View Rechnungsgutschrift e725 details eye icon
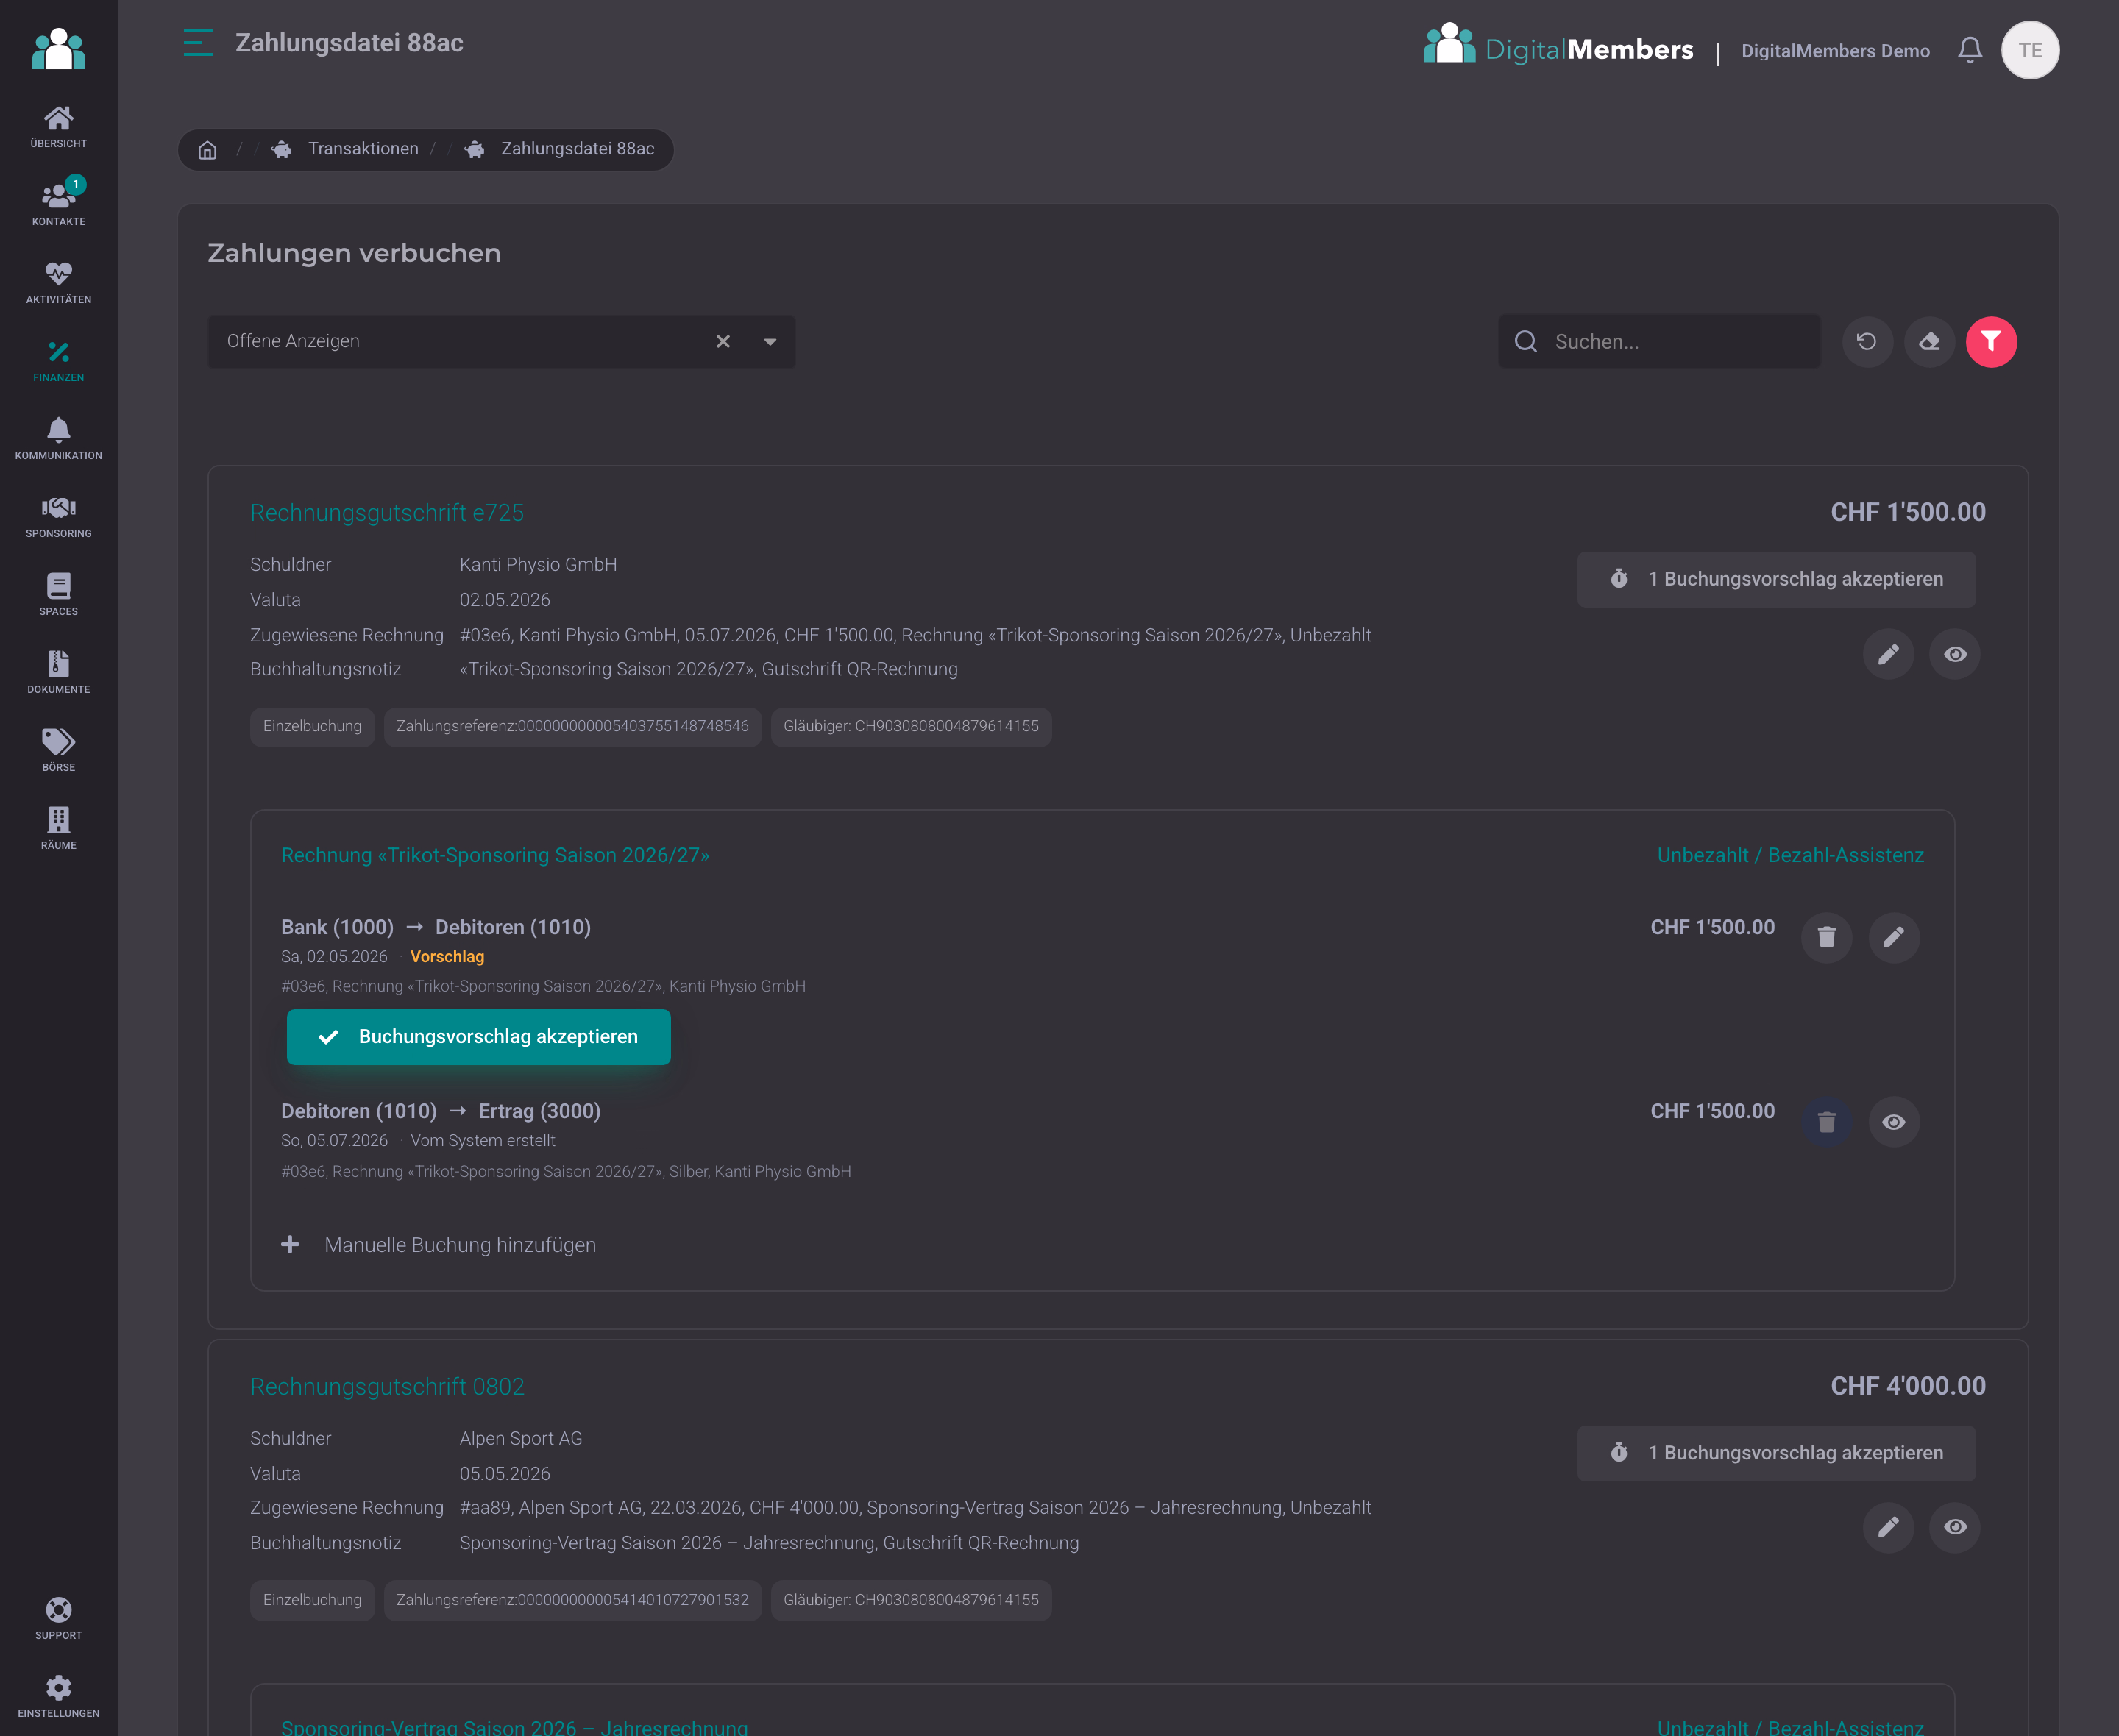 tap(1955, 654)
